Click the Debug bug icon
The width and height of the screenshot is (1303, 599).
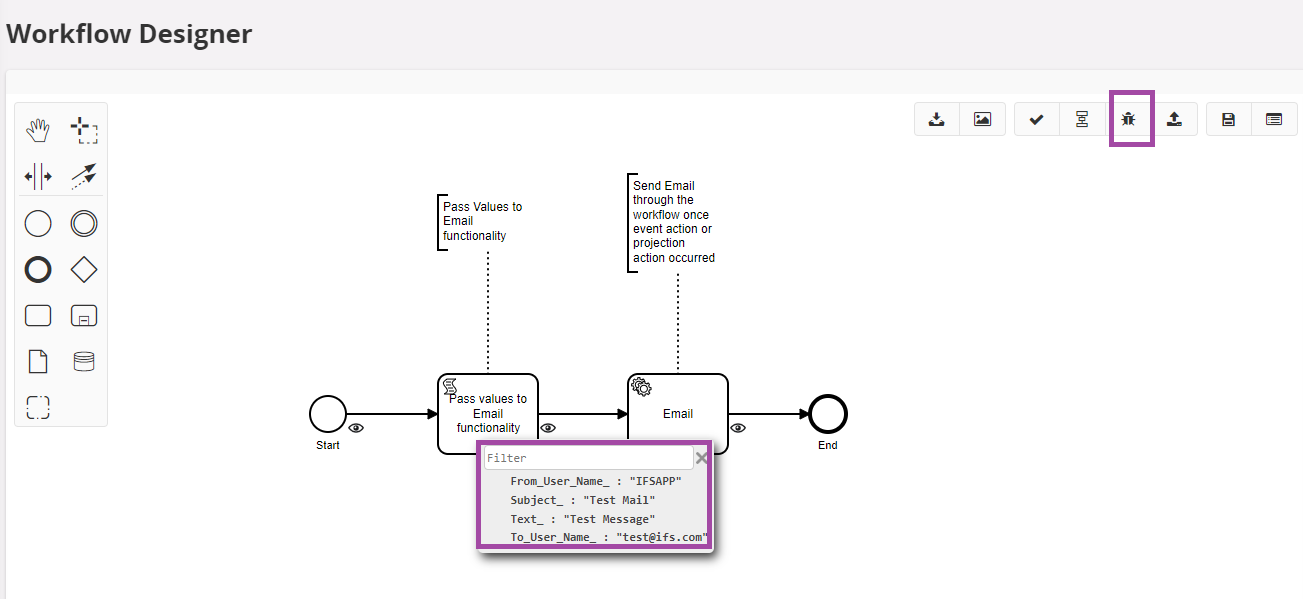click(1129, 119)
